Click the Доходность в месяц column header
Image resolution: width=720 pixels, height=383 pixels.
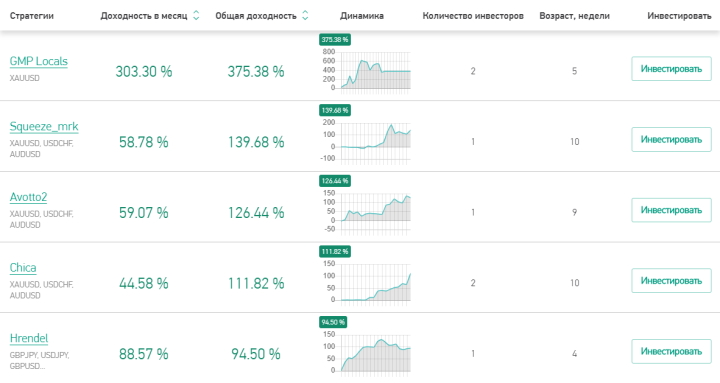144,16
